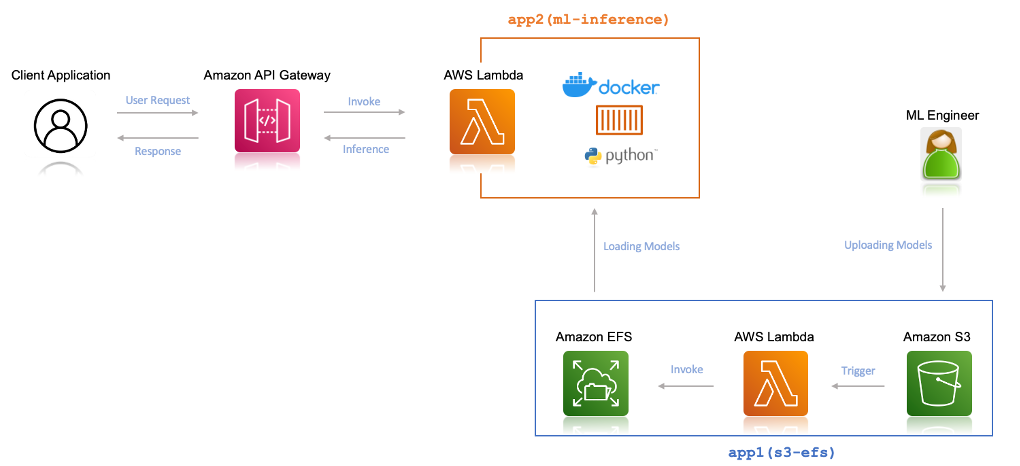The height and width of the screenshot is (466, 1020).
Task: Click the Amazon EFS text label
Action: 594,336
